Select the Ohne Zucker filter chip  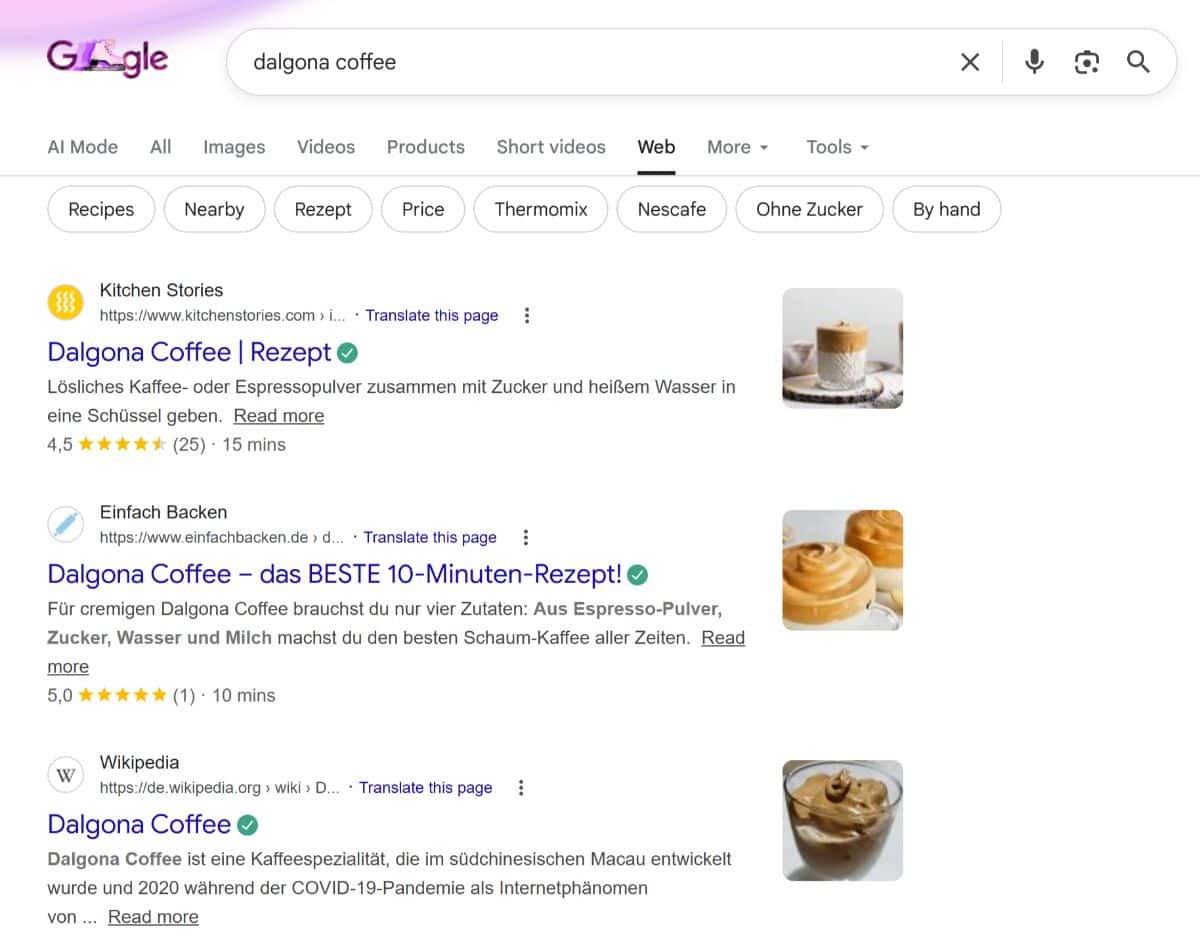[x=808, y=209]
